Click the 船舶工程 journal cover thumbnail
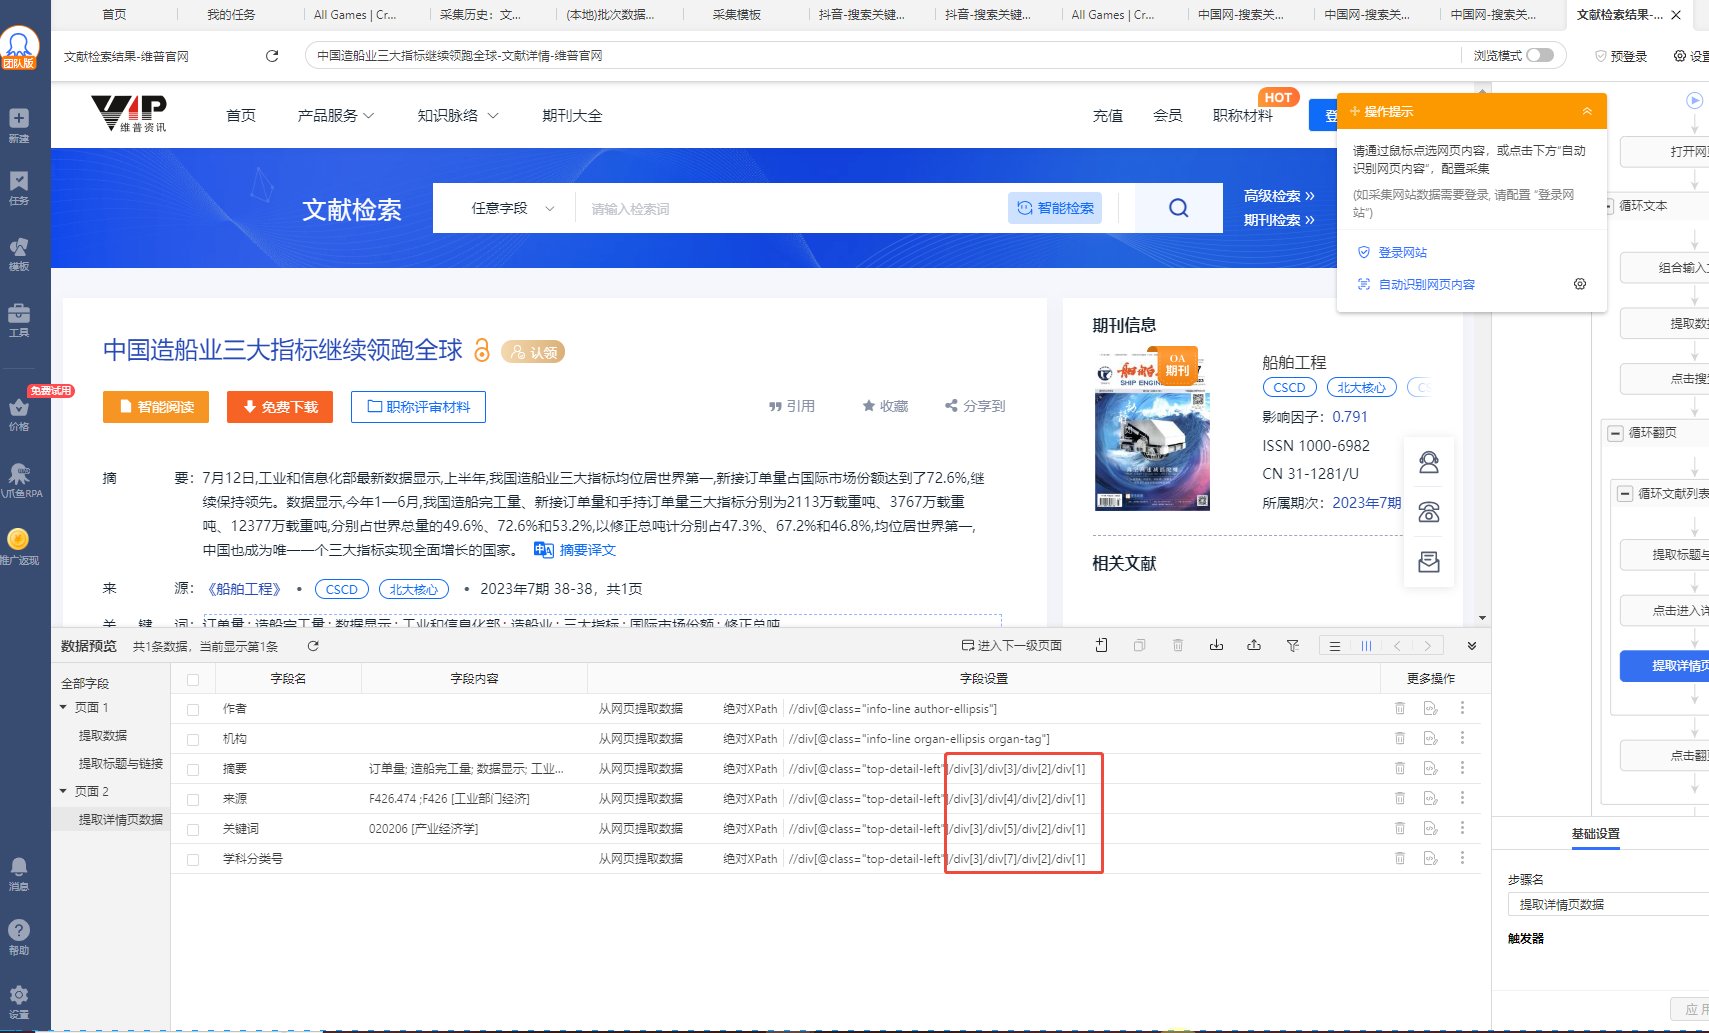Screen dimensions: 1709x1033 point(1153,428)
